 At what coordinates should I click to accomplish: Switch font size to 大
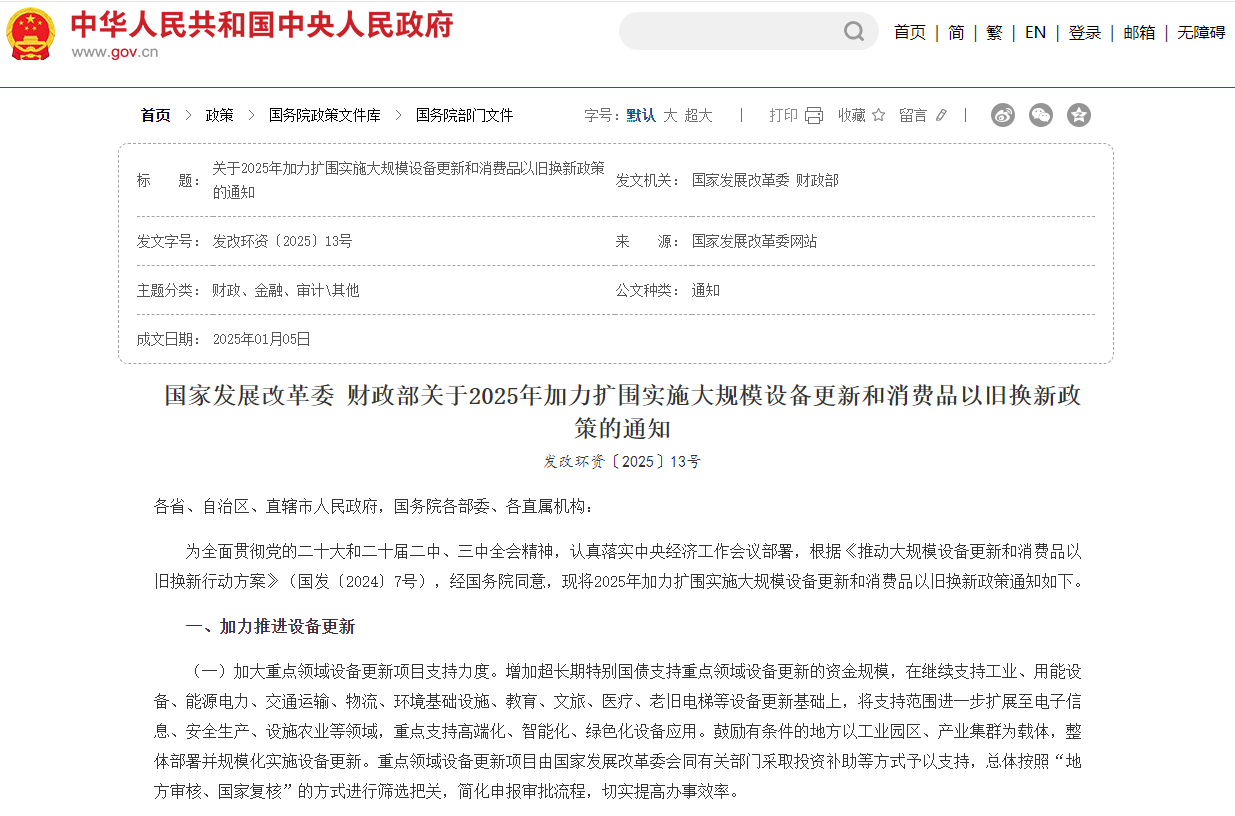670,116
